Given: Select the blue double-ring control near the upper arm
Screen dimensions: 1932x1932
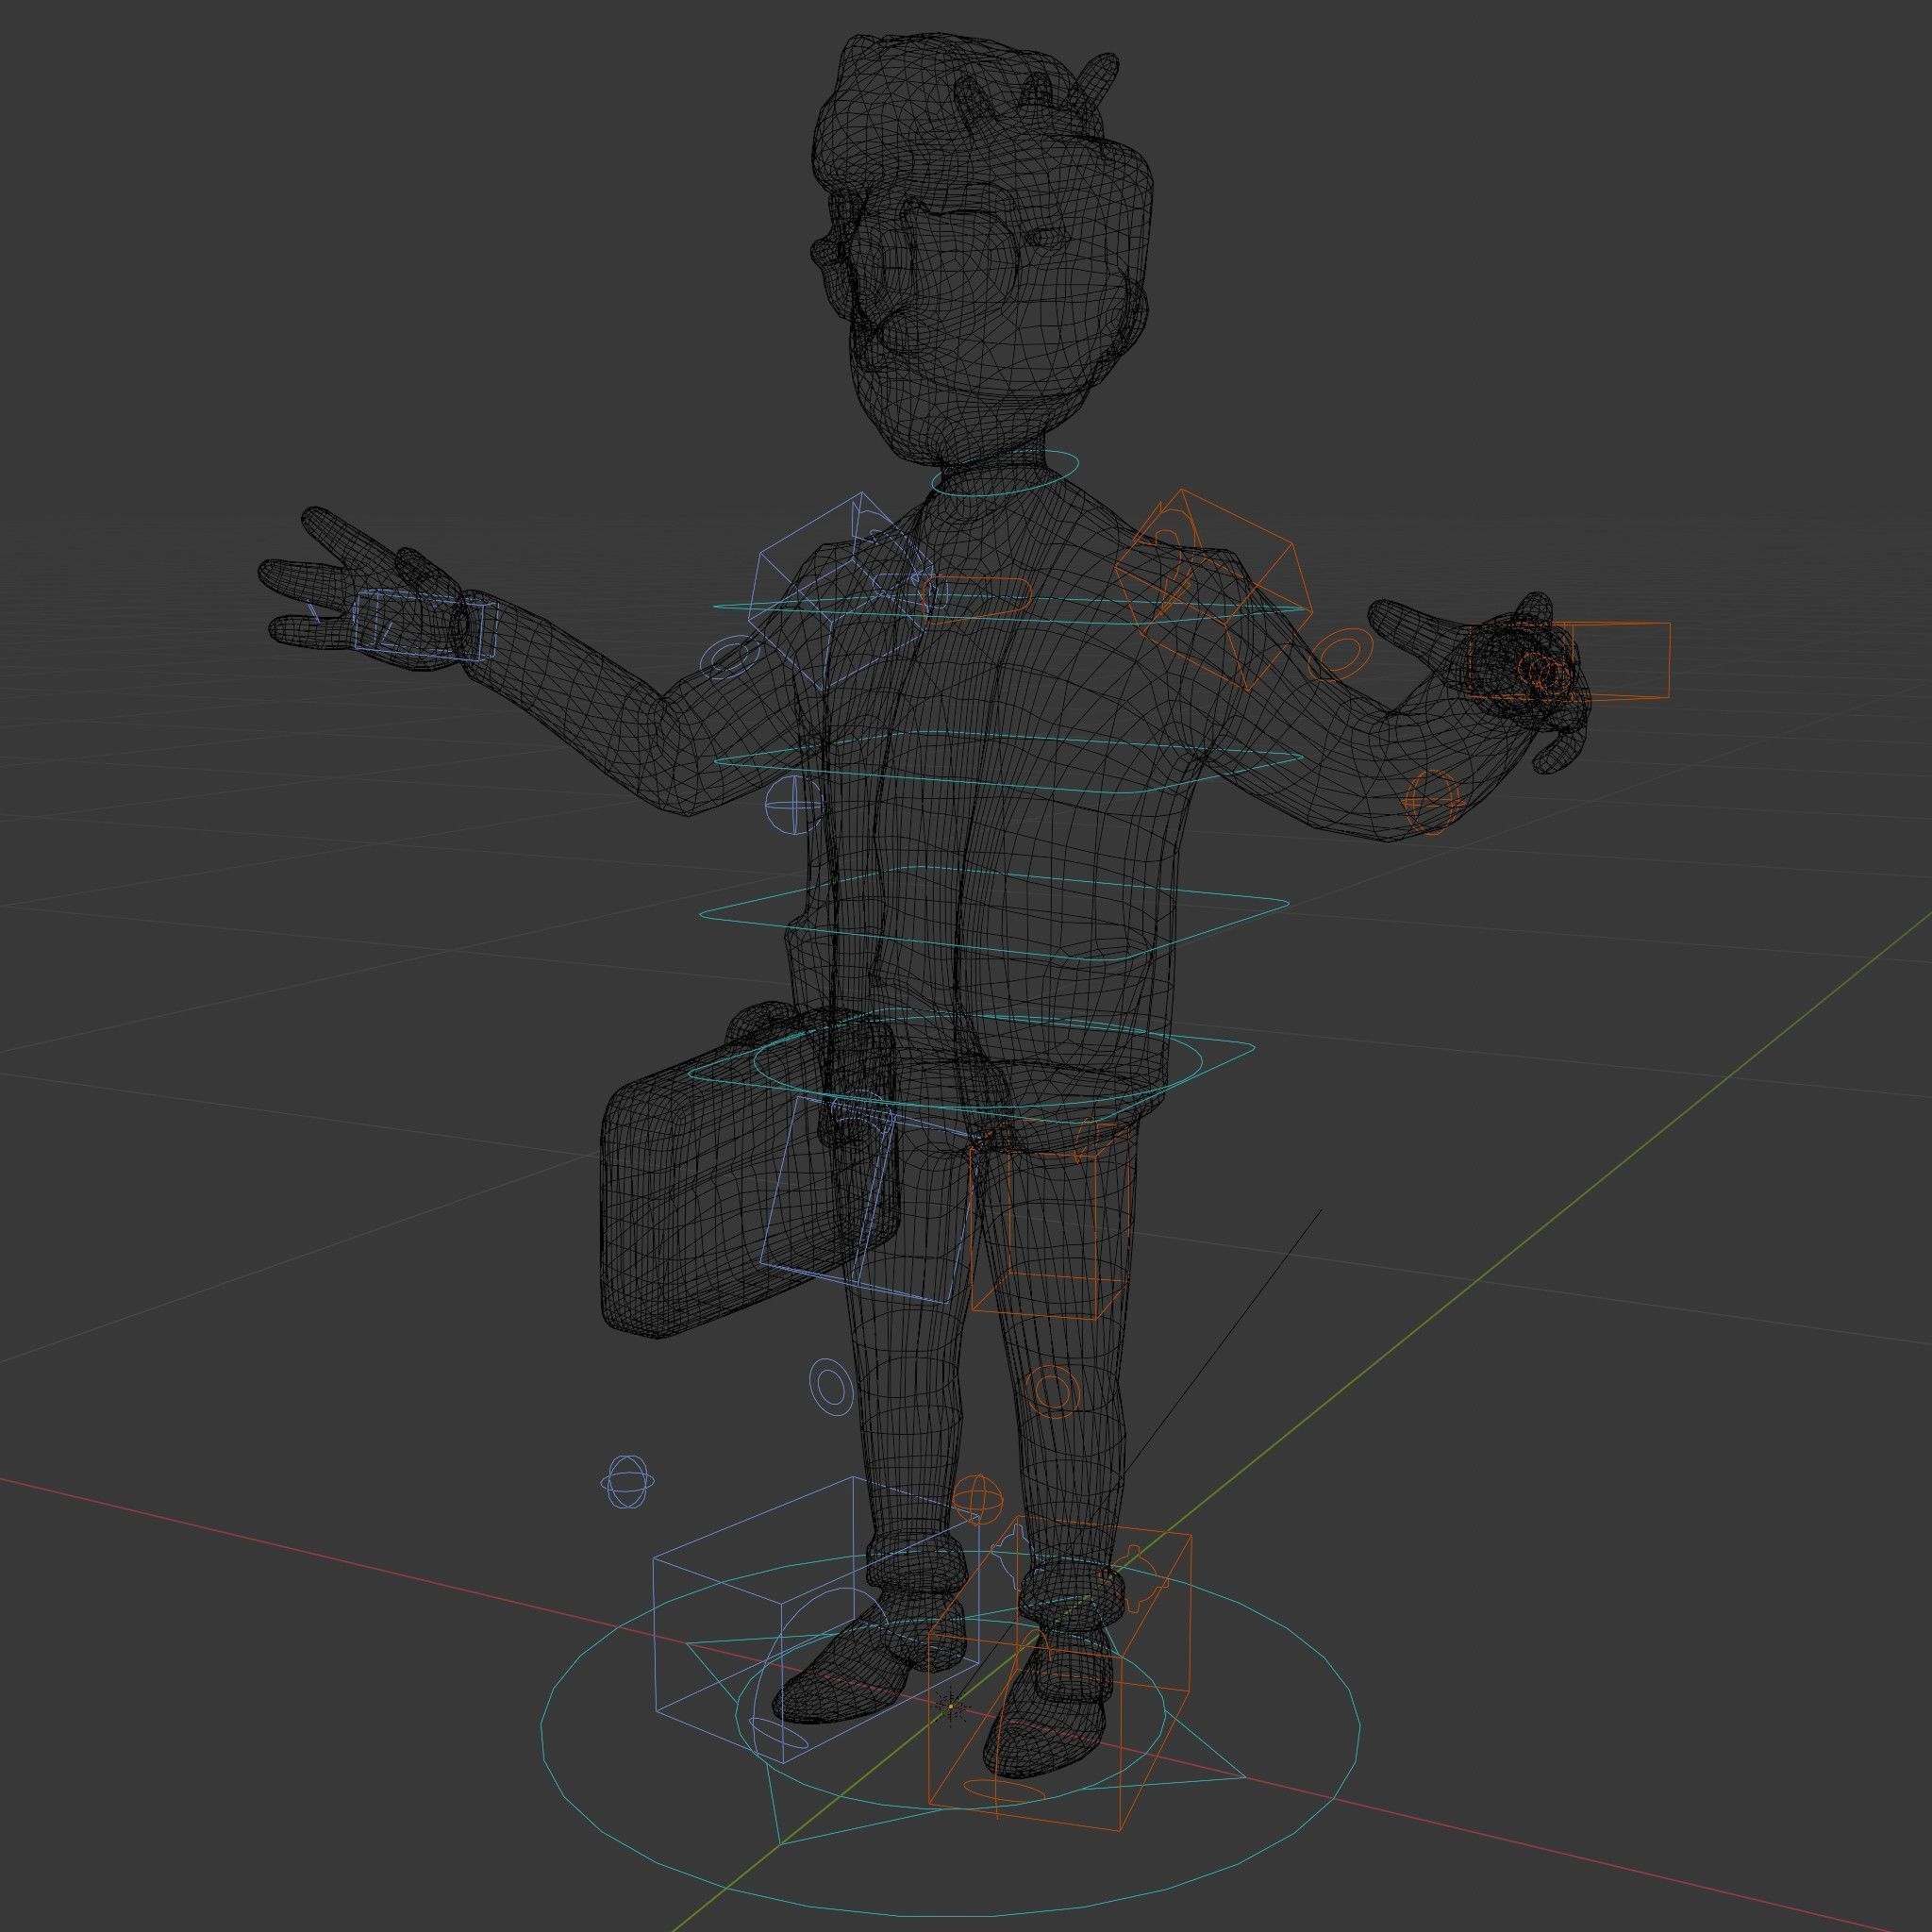Looking at the screenshot, I should (x=728, y=657).
